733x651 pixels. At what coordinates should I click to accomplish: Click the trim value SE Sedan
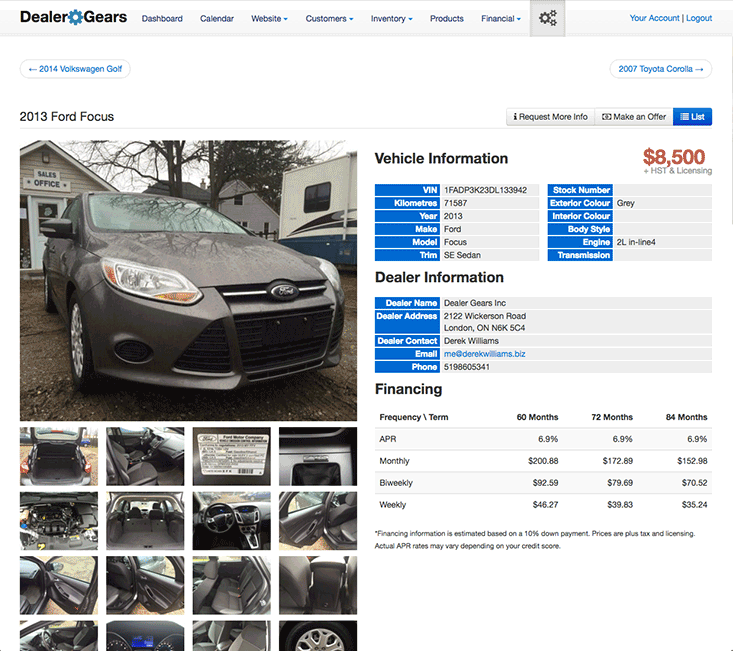(462, 255)
